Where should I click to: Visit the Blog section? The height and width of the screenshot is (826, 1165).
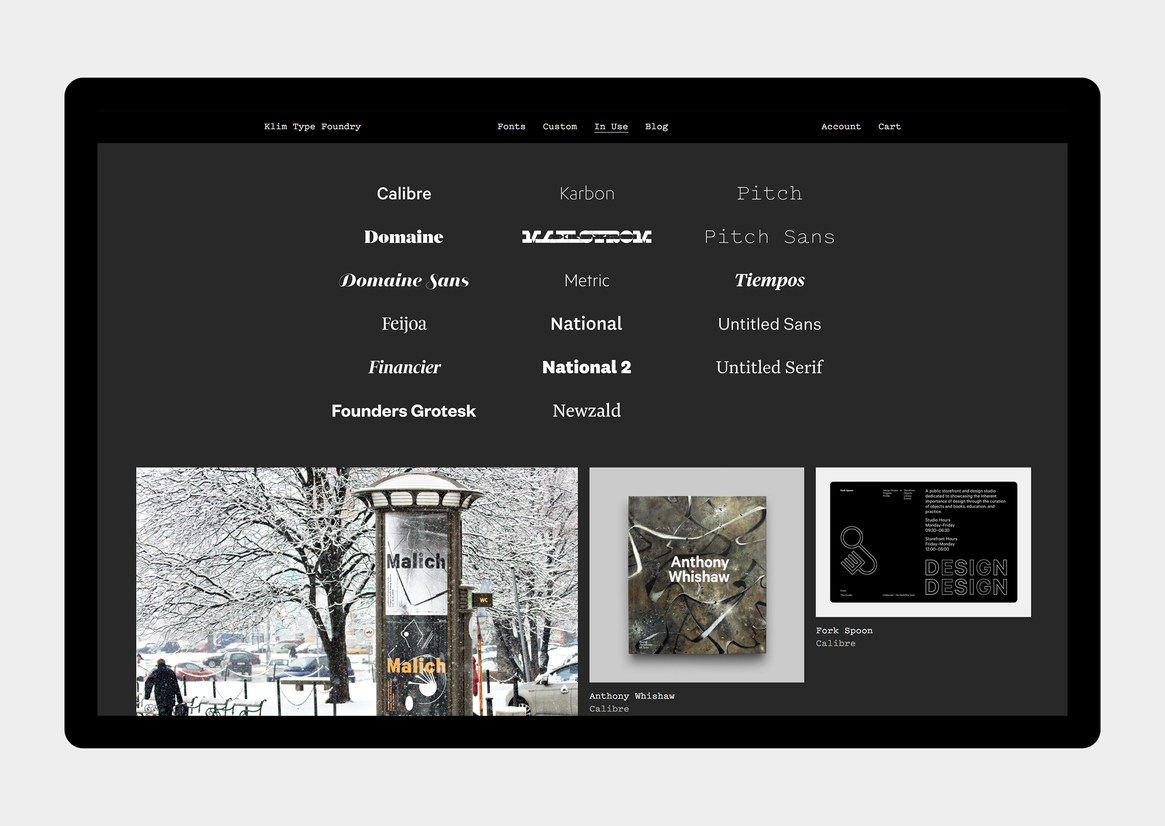click(656, 126)
